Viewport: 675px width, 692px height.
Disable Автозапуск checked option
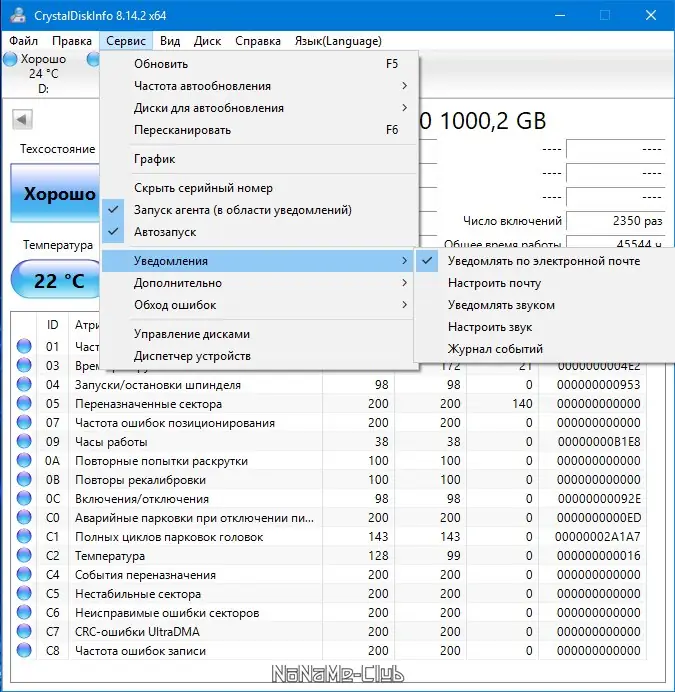click(x=165, y=232)
